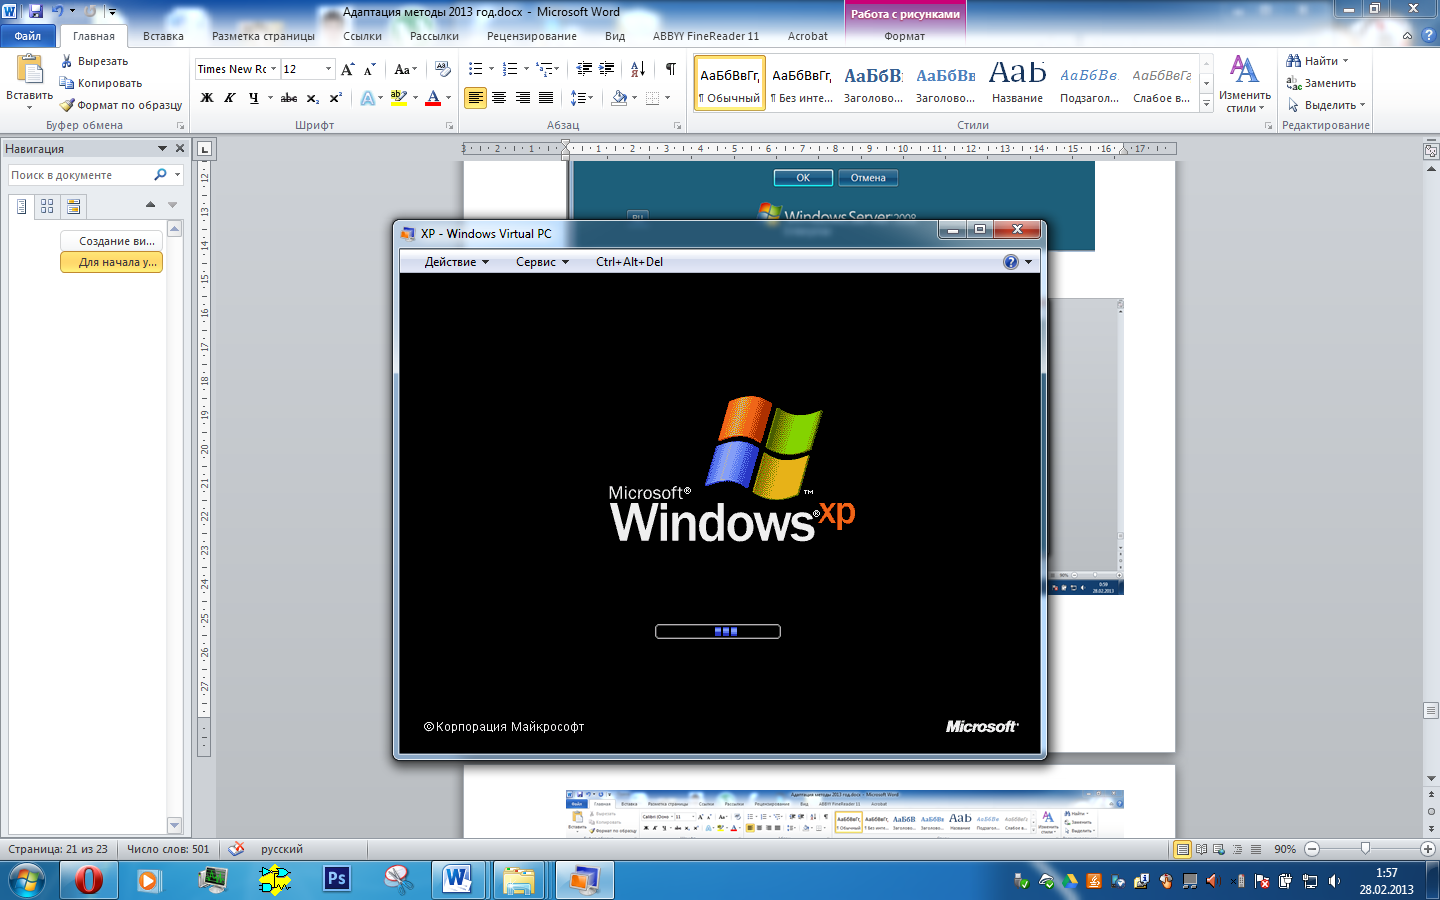
Task: Click the text highlight color button
Action: (x=399, y=98)
